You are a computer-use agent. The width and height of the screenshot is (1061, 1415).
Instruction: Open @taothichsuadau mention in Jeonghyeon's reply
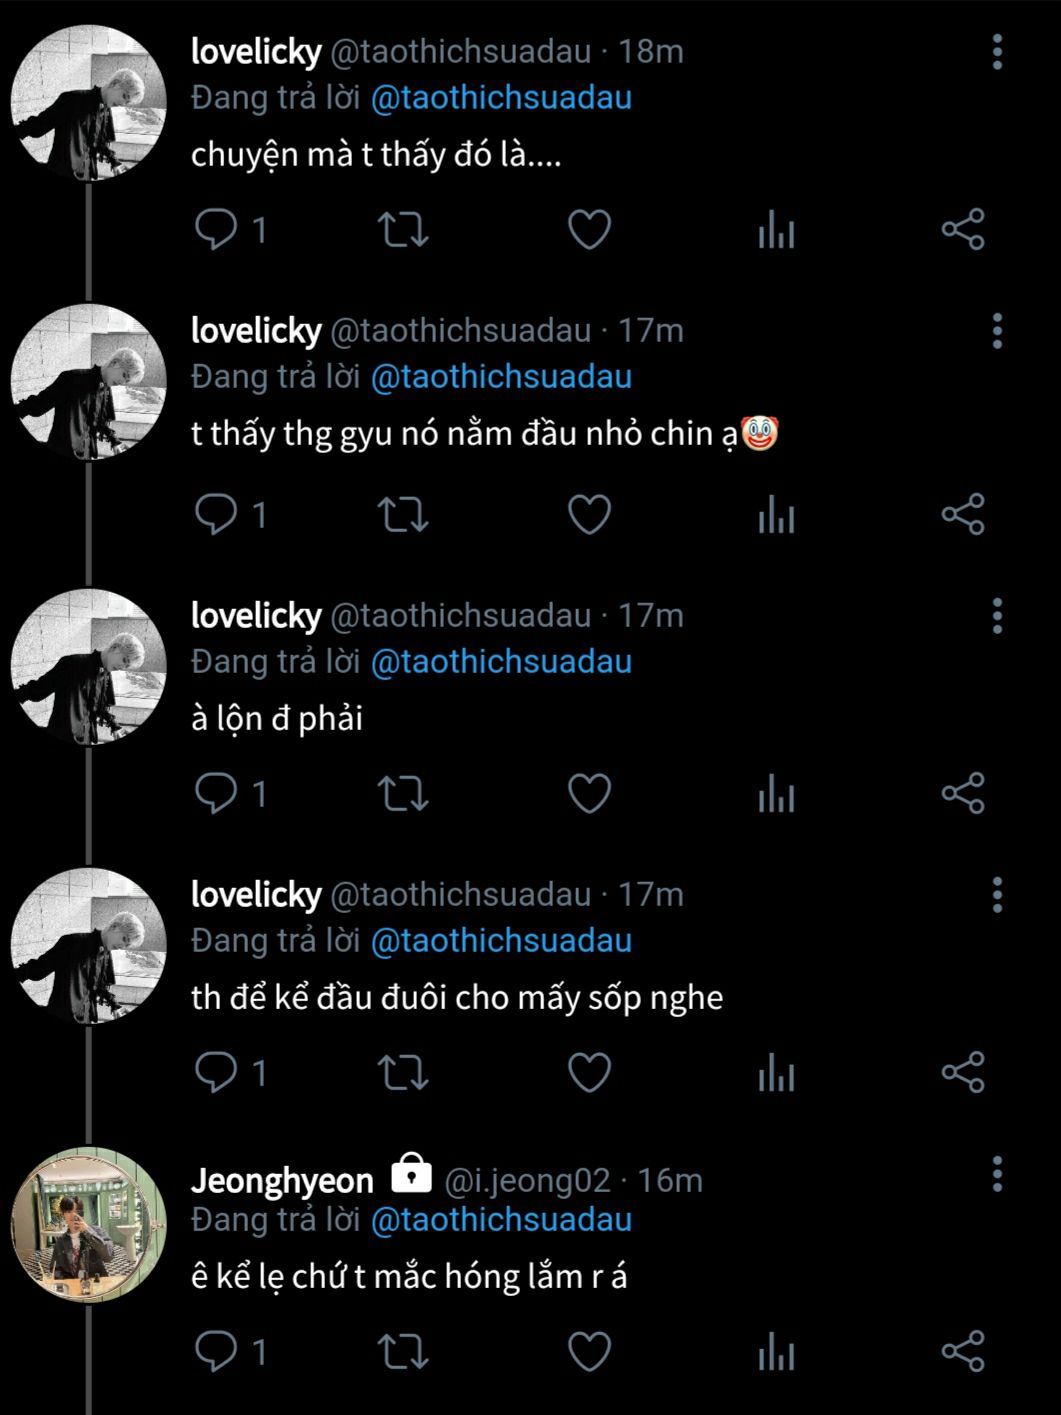(x=501, y=1220)
